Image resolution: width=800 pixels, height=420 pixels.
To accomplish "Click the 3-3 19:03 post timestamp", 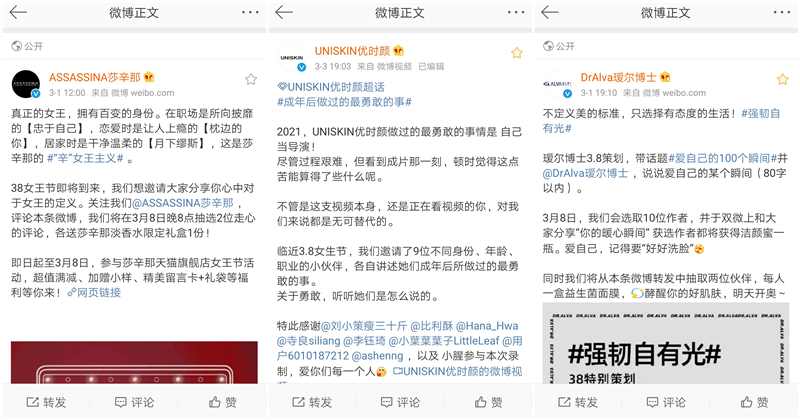I will point(333,66).
